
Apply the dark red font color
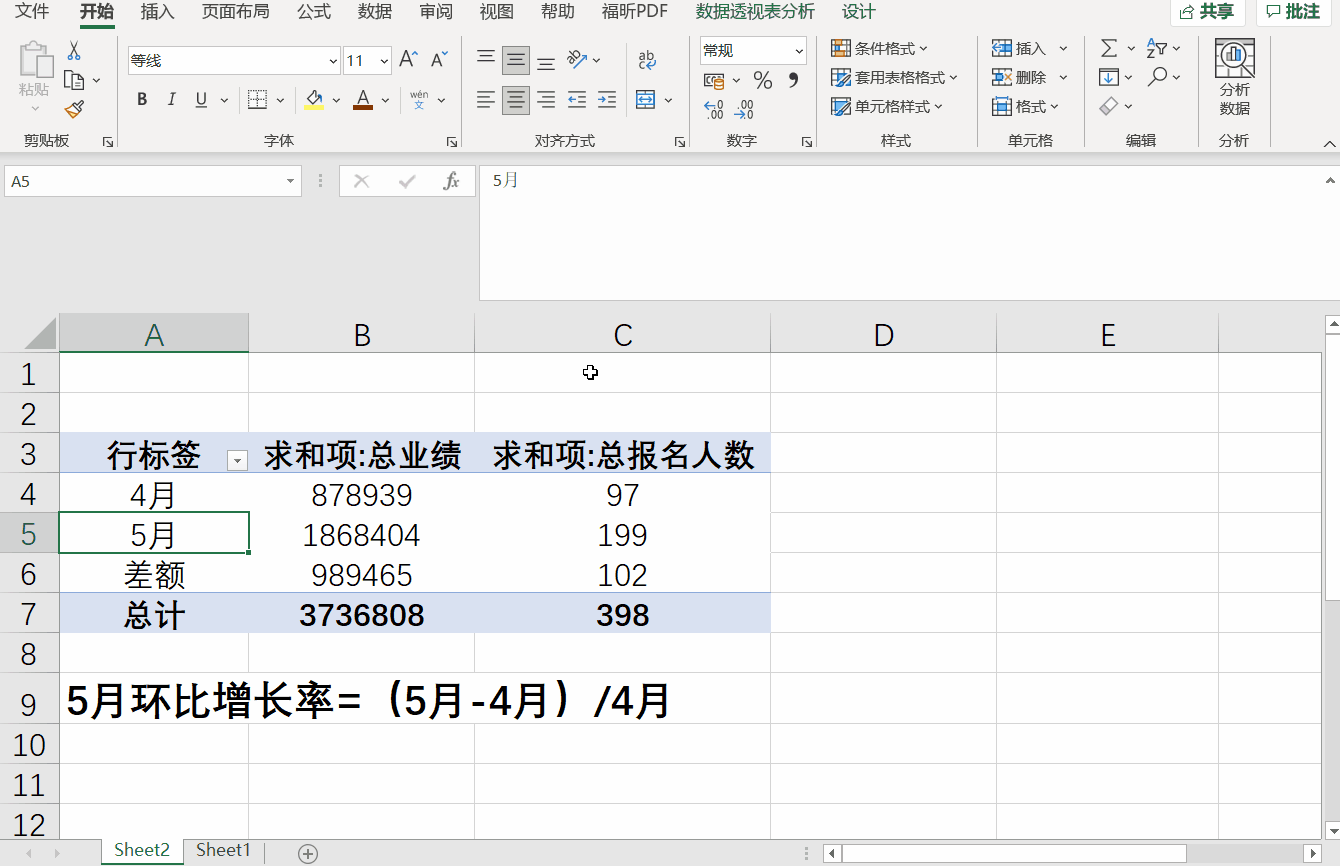click(362, 100)
